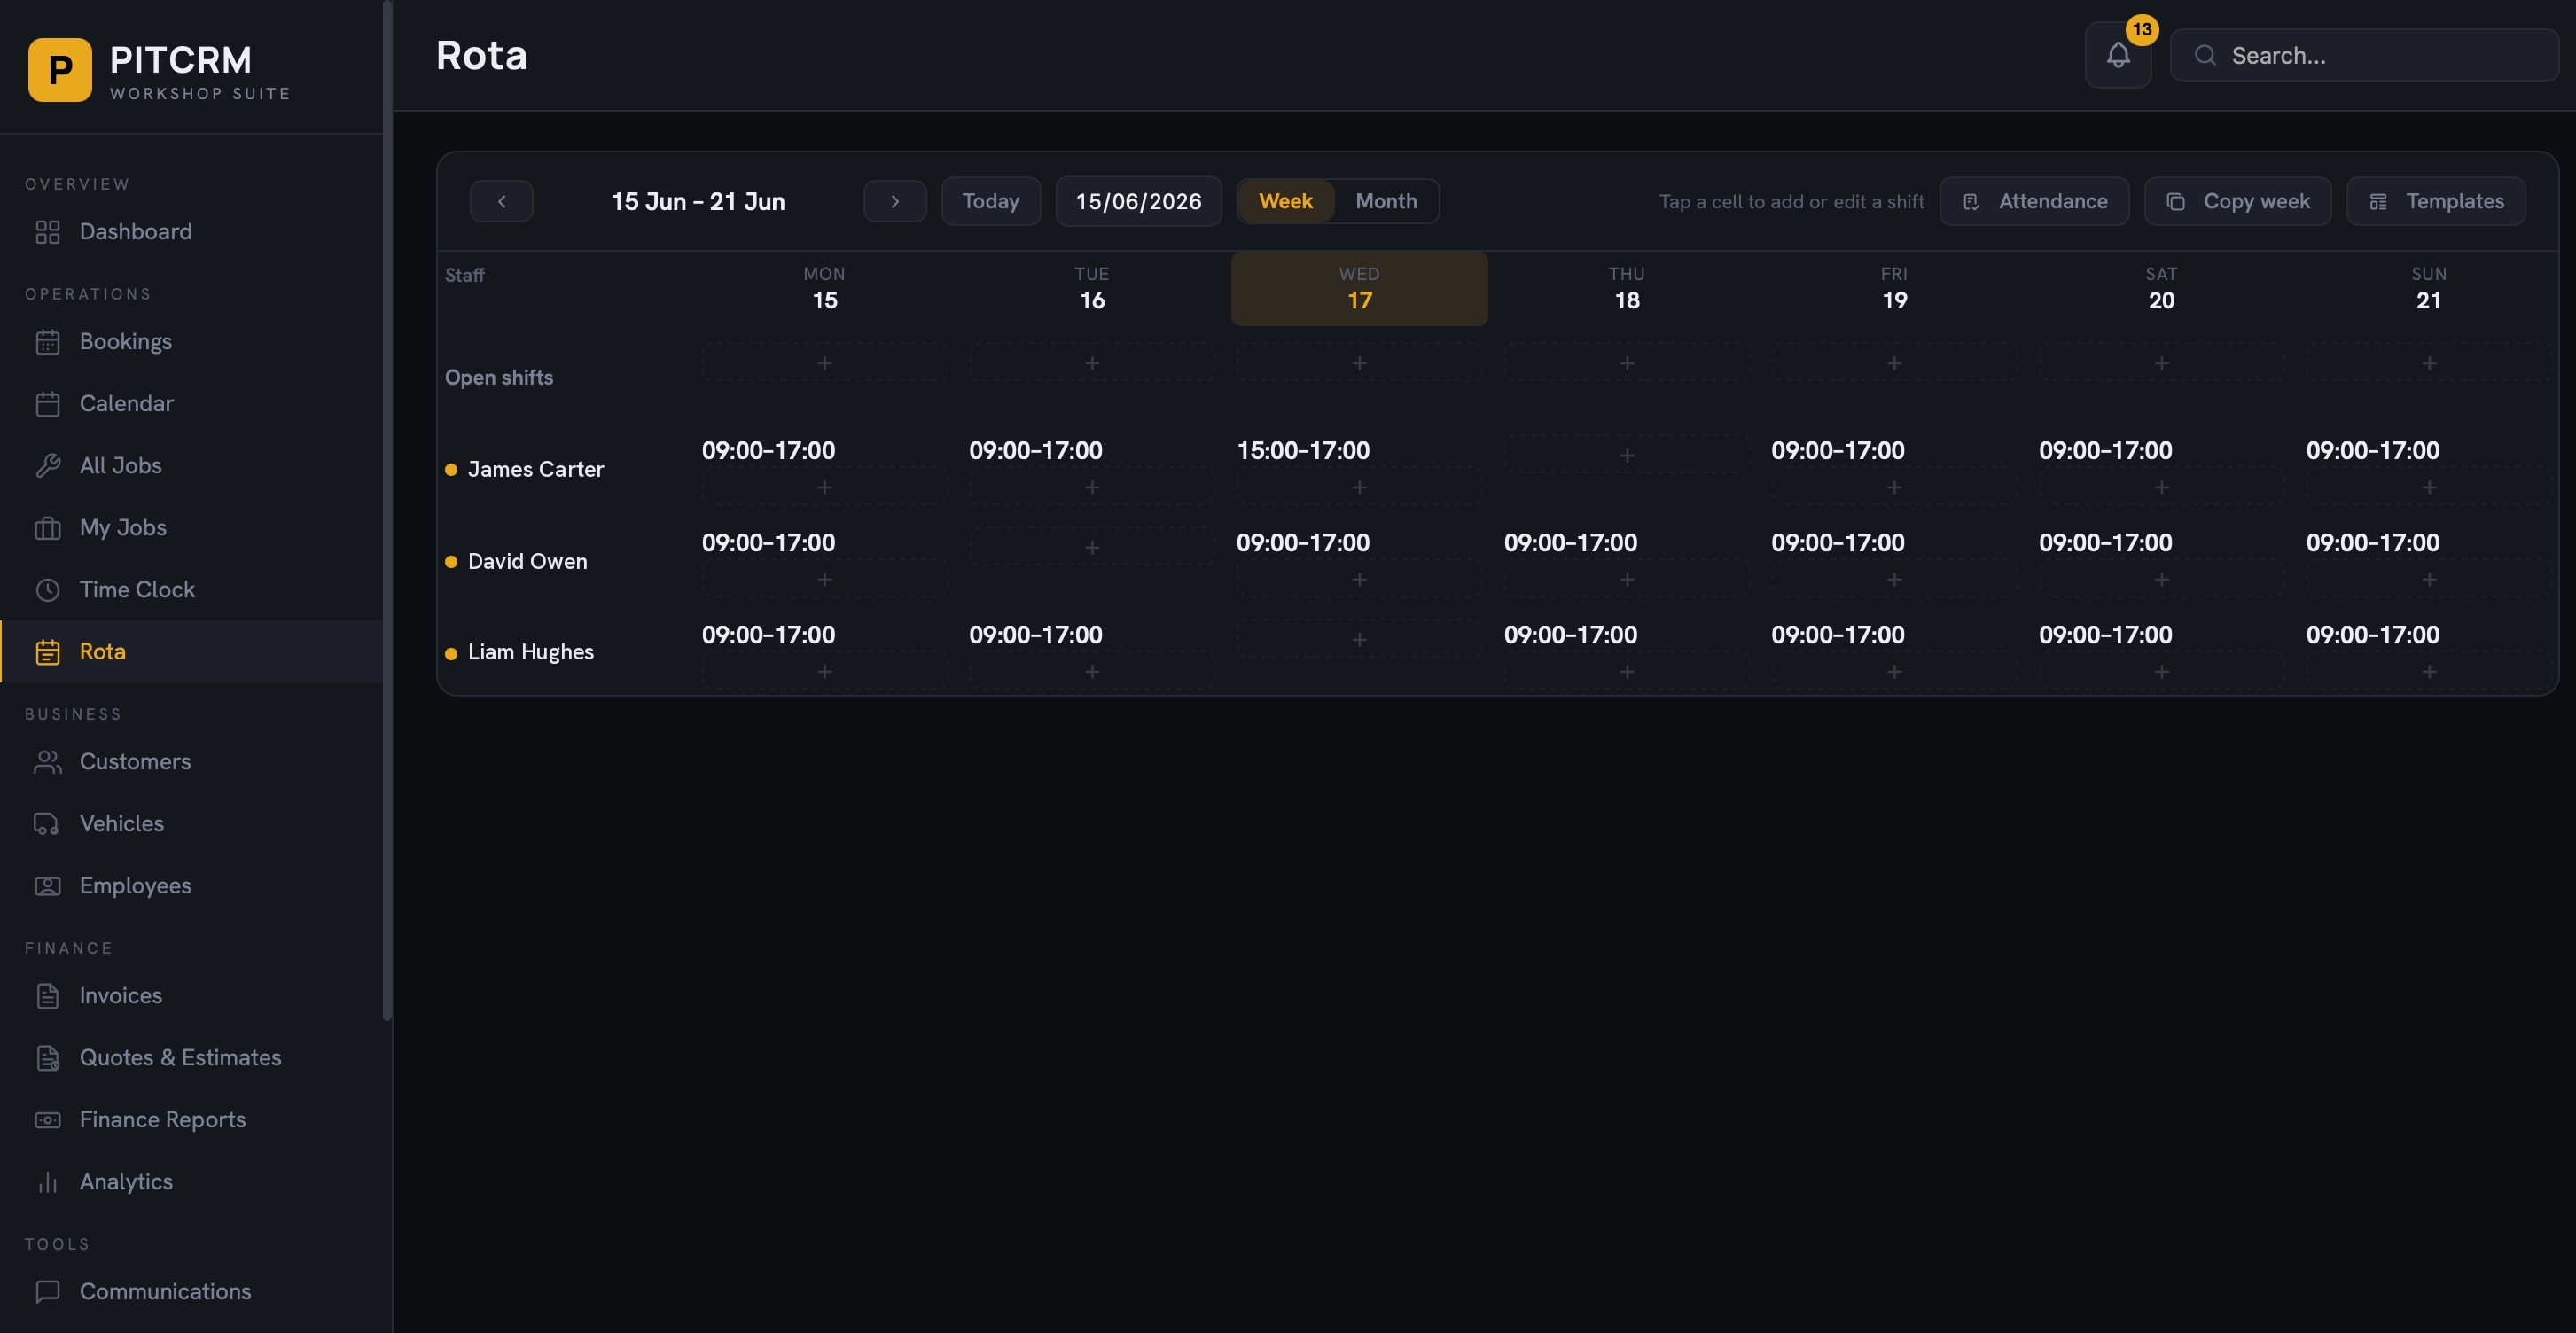
Task: Click the sidebar vertical scrollbar
Action: 387,510
